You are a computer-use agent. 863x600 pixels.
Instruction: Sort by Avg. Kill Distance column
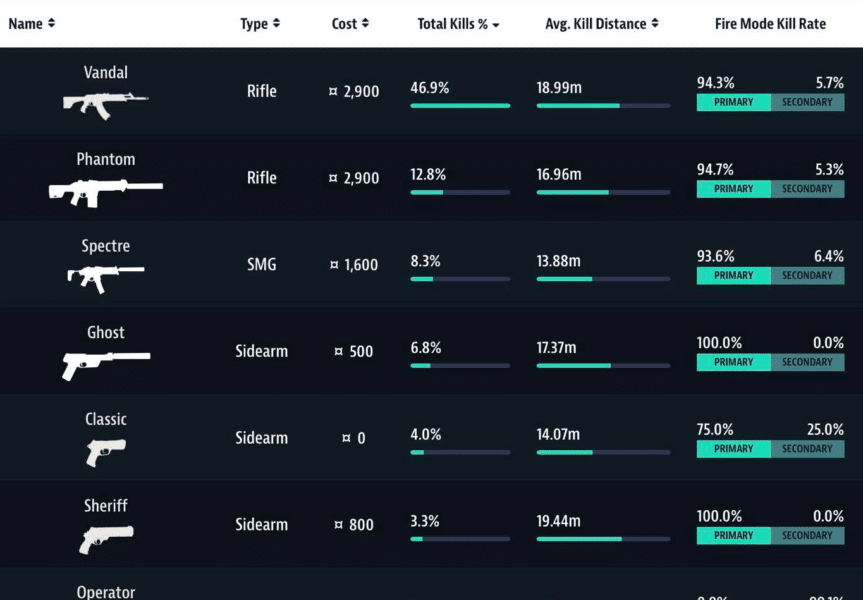point(602,24)
